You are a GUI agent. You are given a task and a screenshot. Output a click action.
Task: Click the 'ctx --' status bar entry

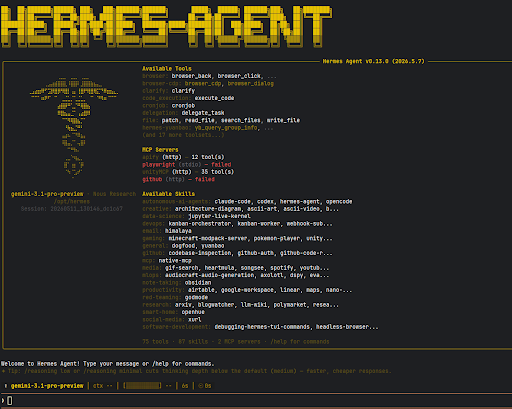[x=103, y=386]
